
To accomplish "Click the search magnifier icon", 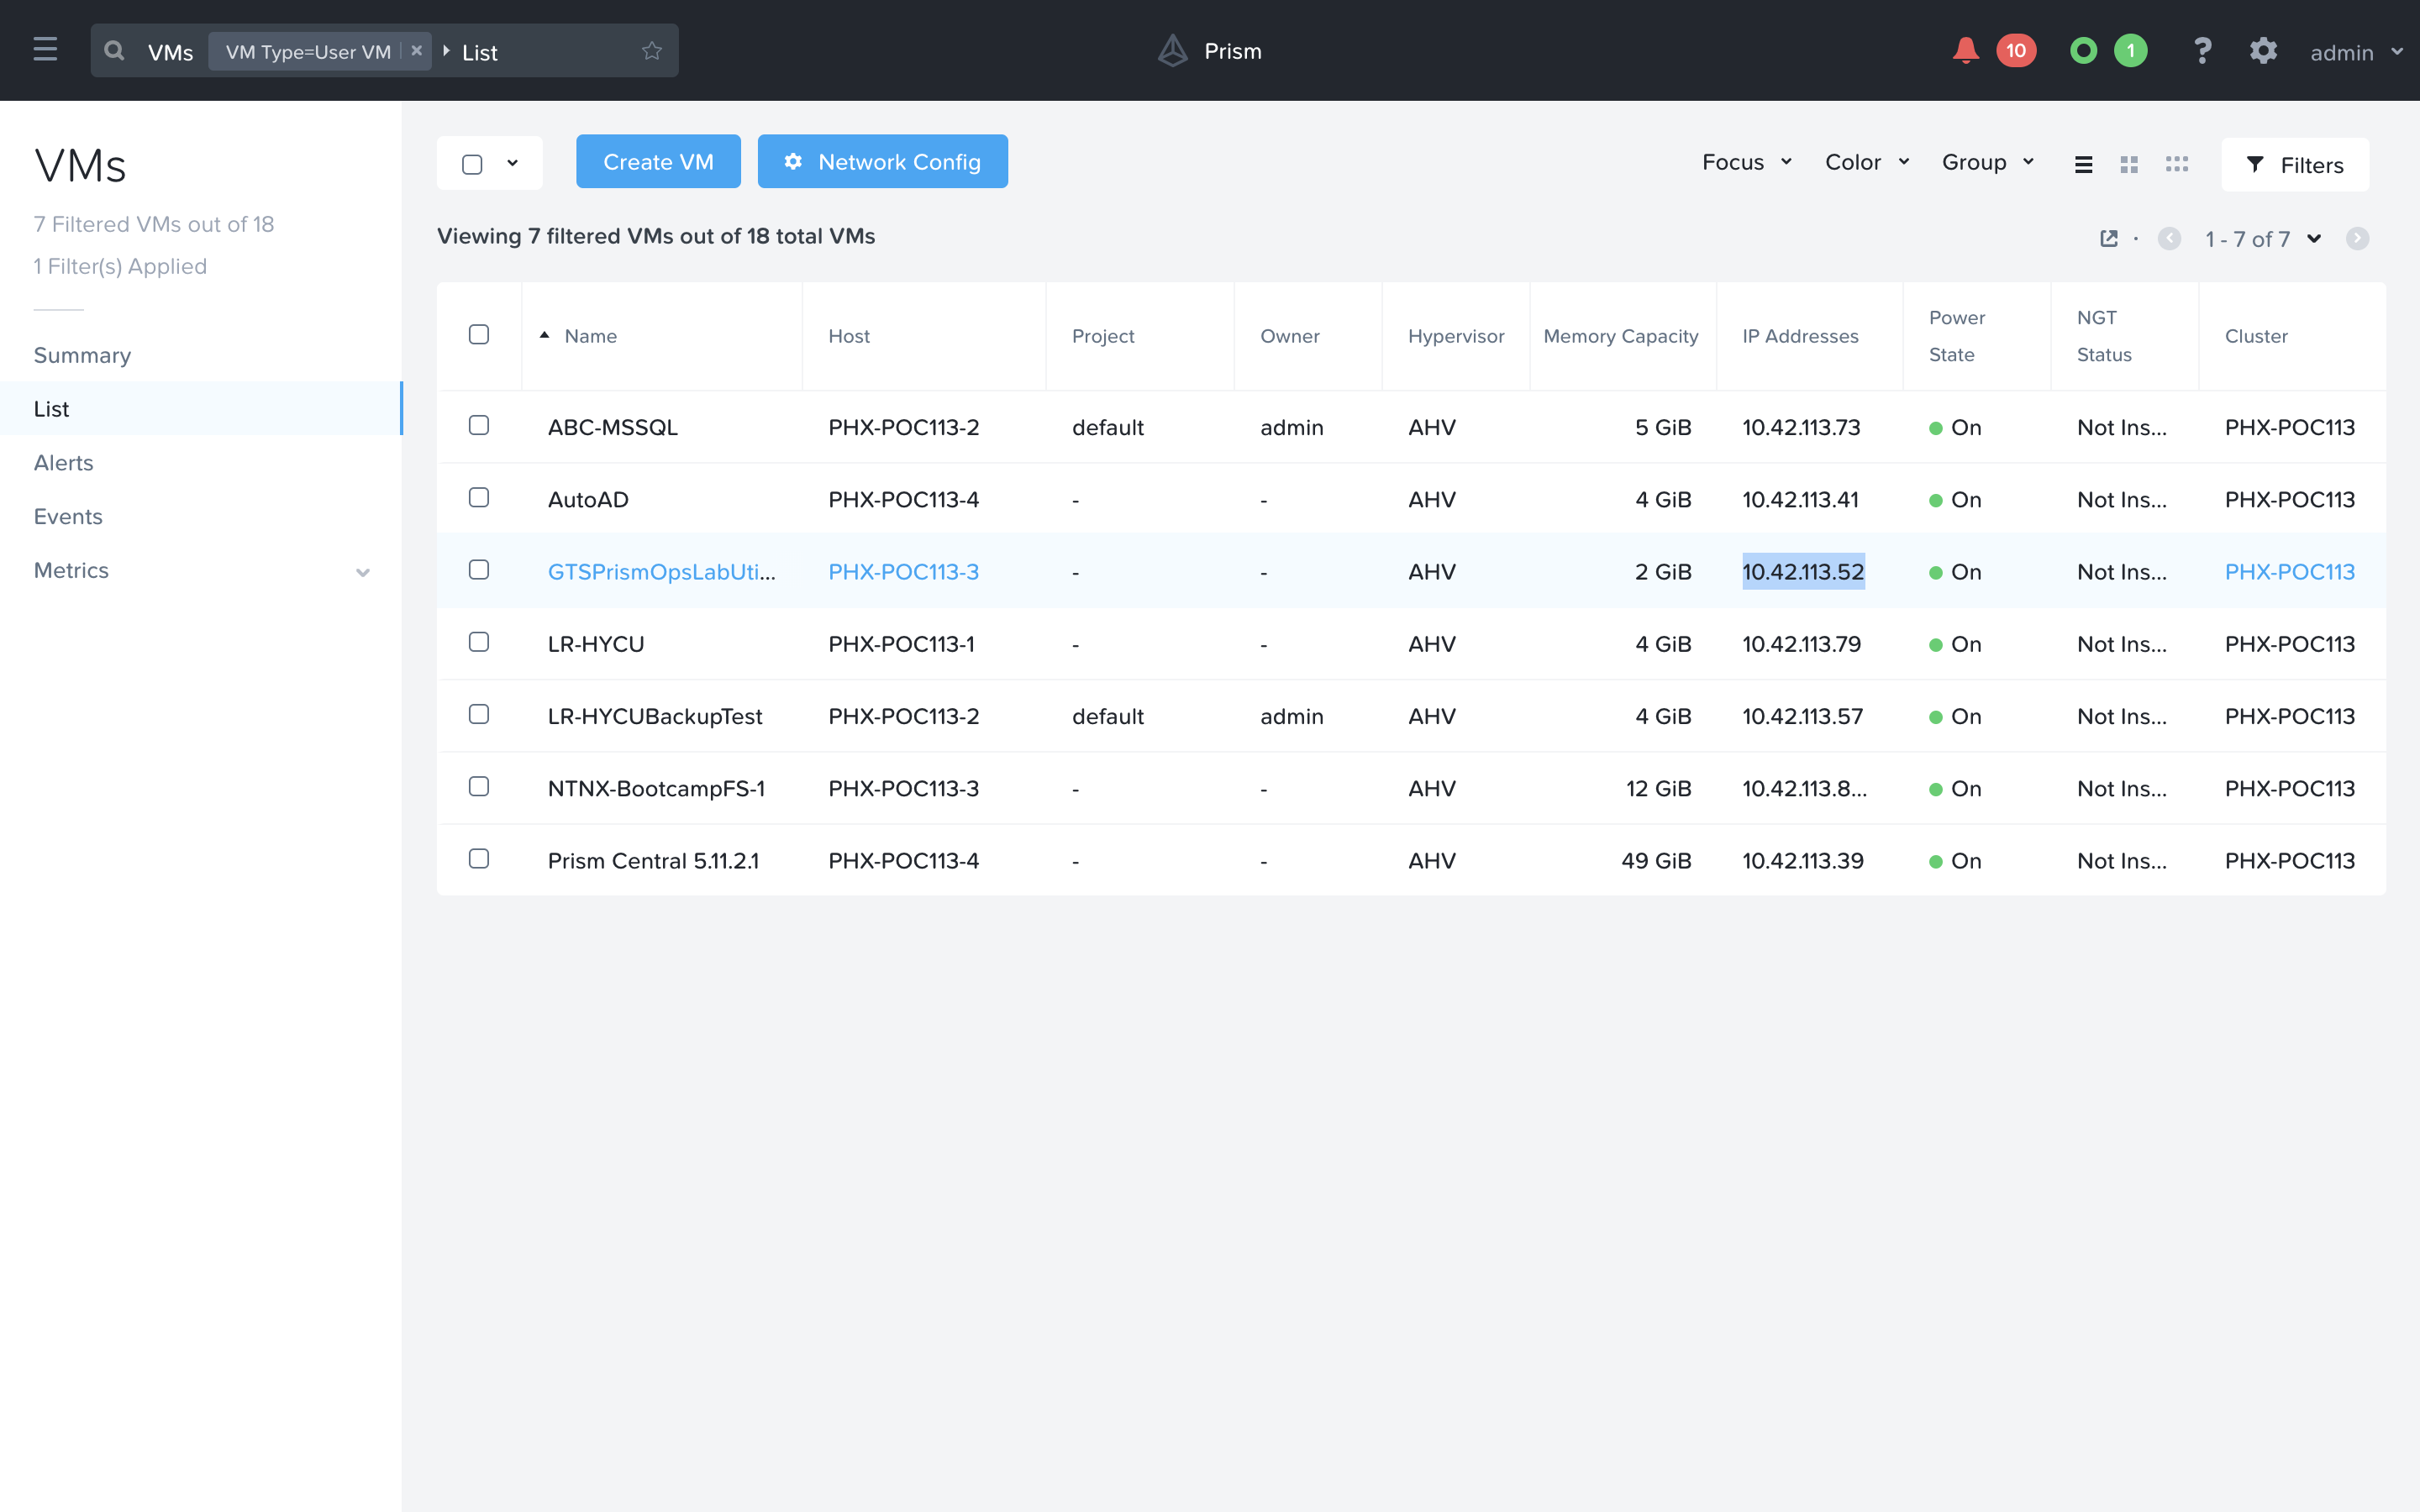I will tap(115, 50).
